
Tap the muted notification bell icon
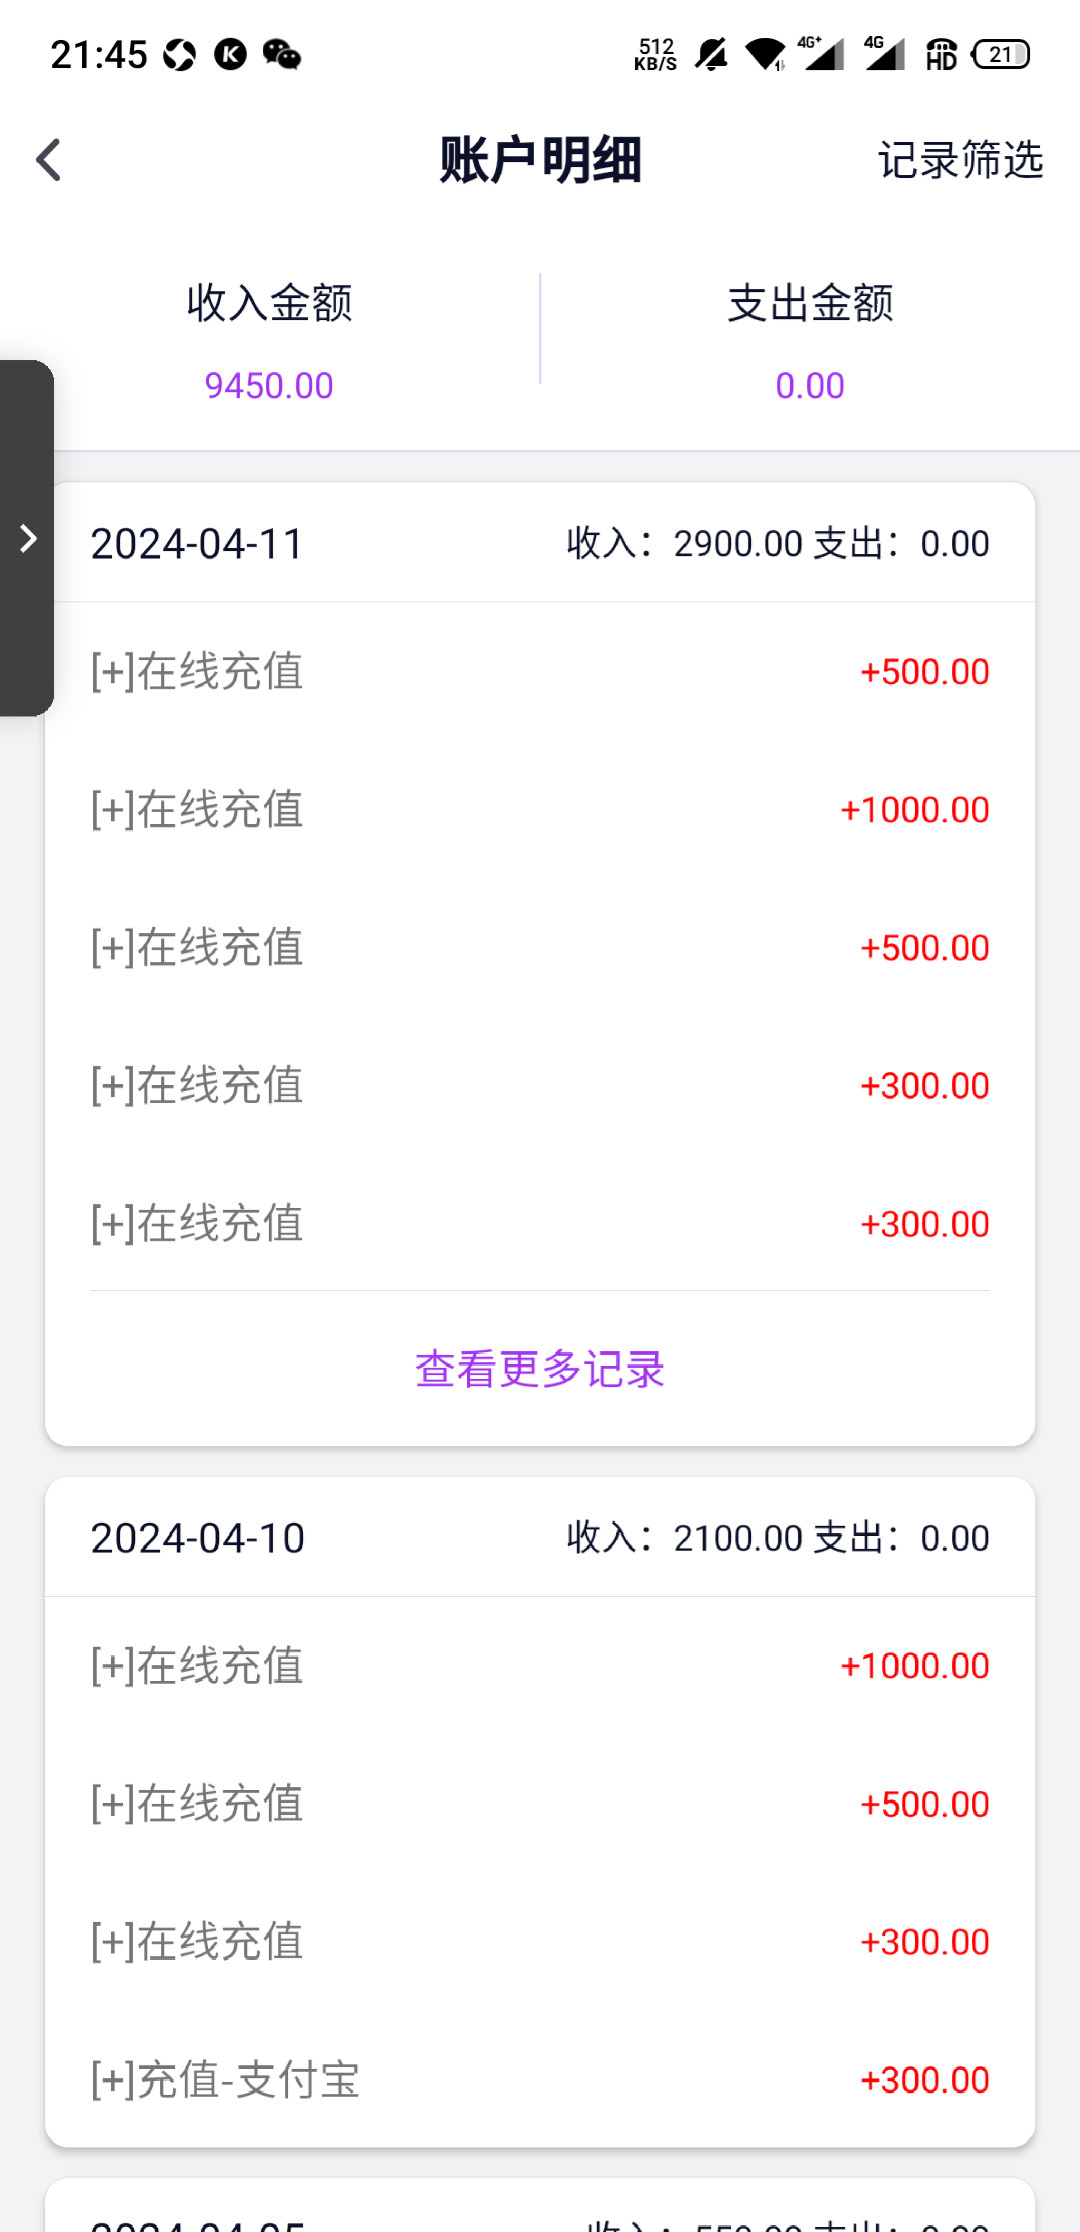pos(711,54)
